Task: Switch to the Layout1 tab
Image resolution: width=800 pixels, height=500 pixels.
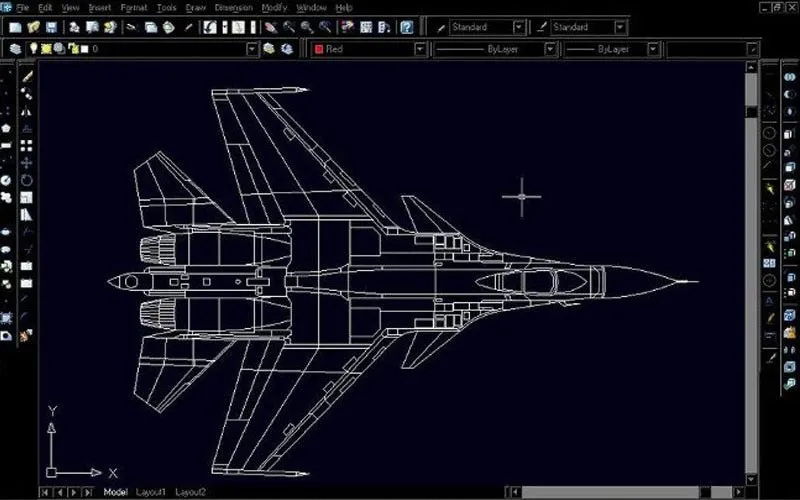Action: [x=150, y=492]
